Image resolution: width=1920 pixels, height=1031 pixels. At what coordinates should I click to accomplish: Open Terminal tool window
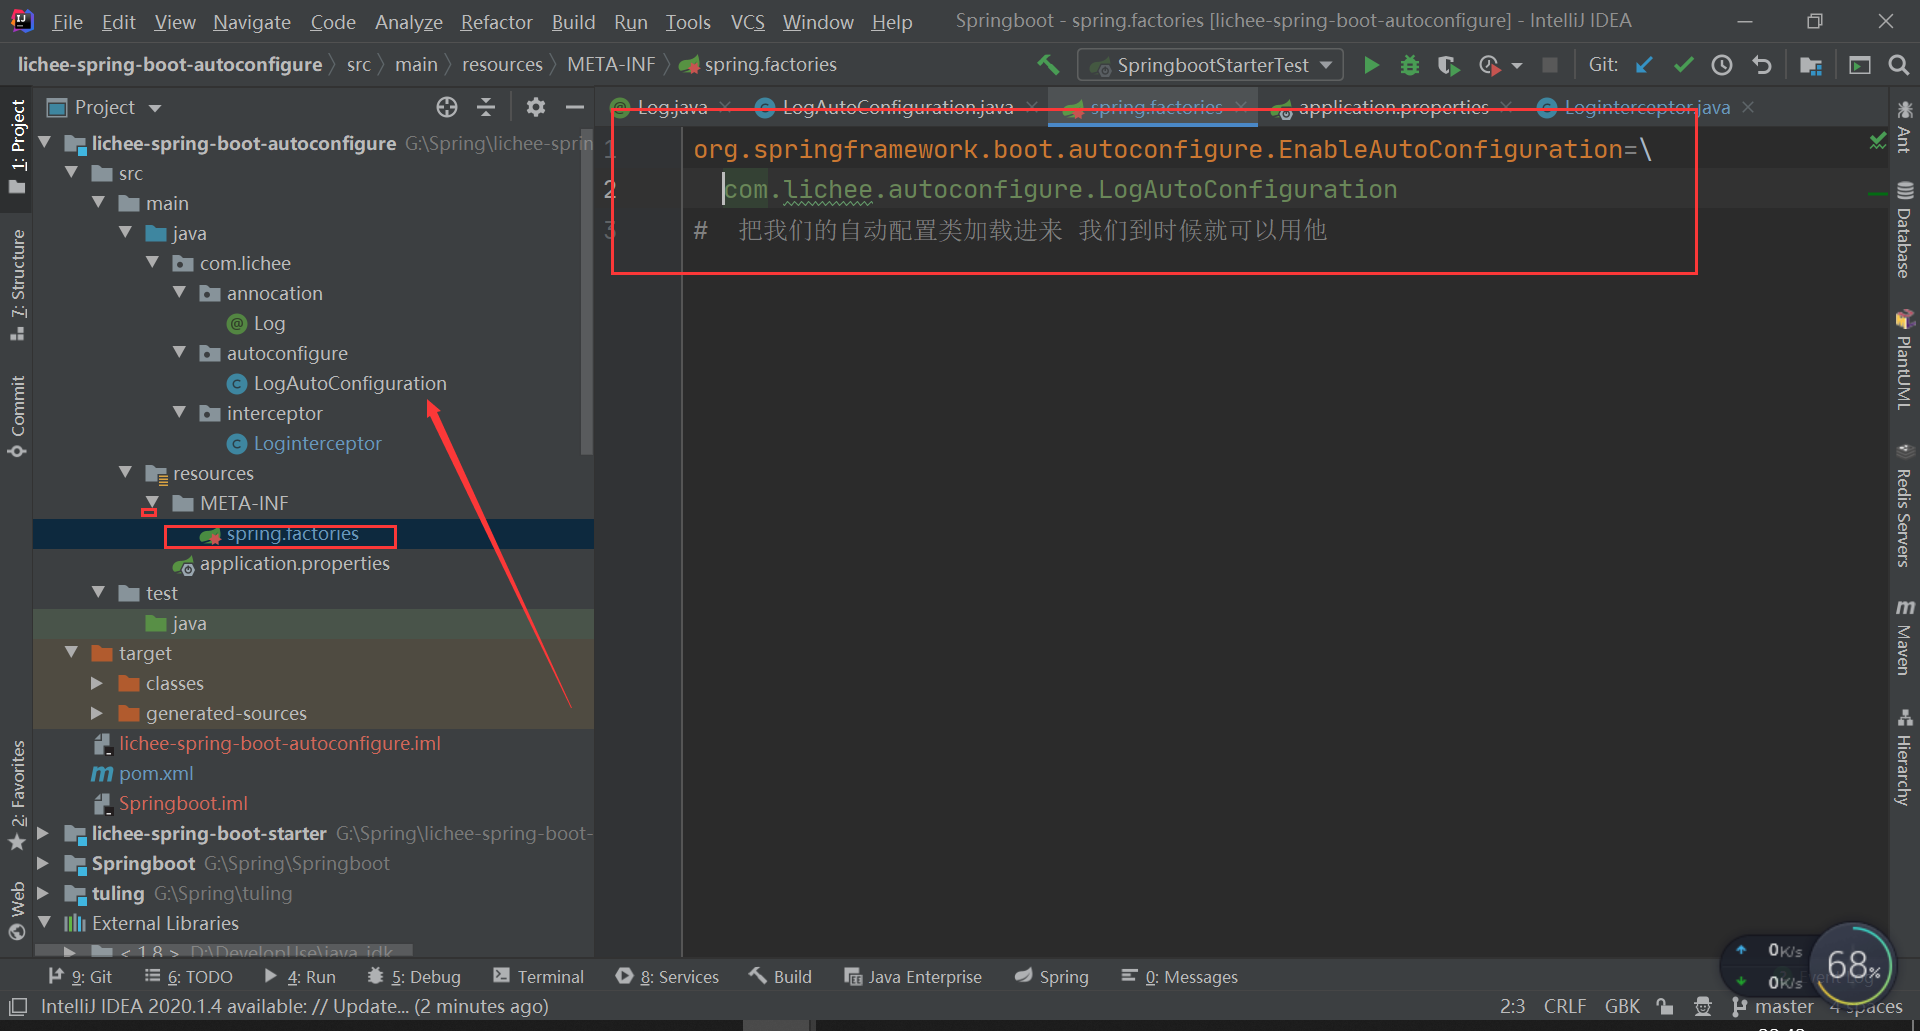[539, 977]
